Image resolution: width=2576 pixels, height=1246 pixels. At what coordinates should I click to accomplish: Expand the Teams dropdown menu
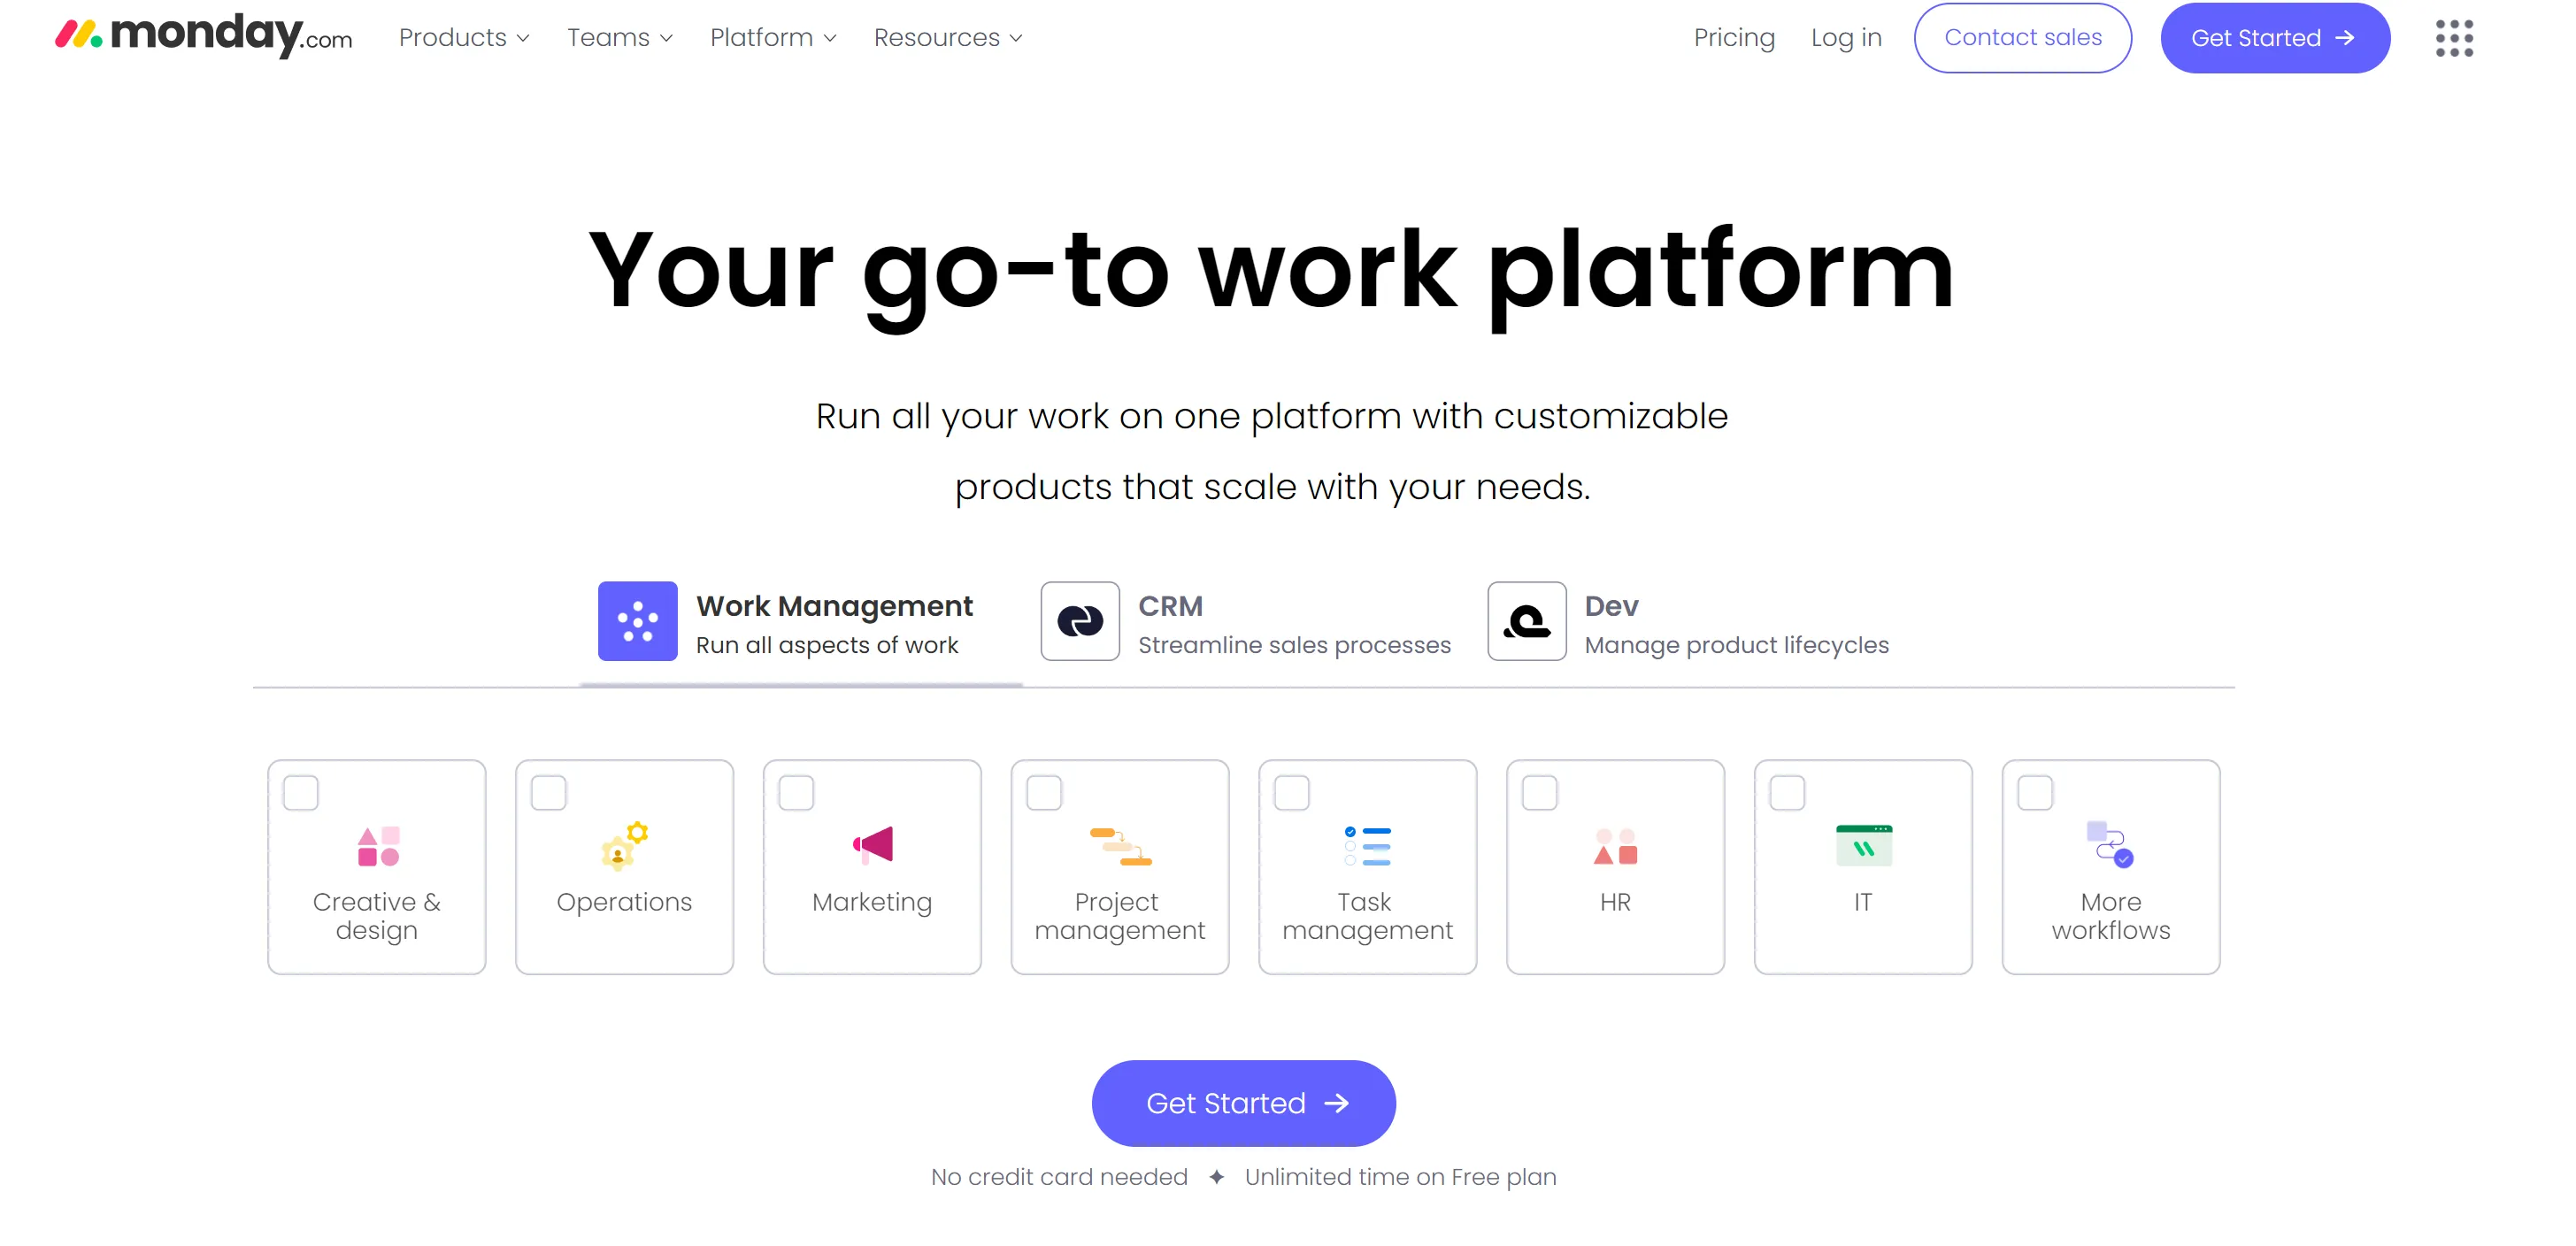(x=619, y=36)
